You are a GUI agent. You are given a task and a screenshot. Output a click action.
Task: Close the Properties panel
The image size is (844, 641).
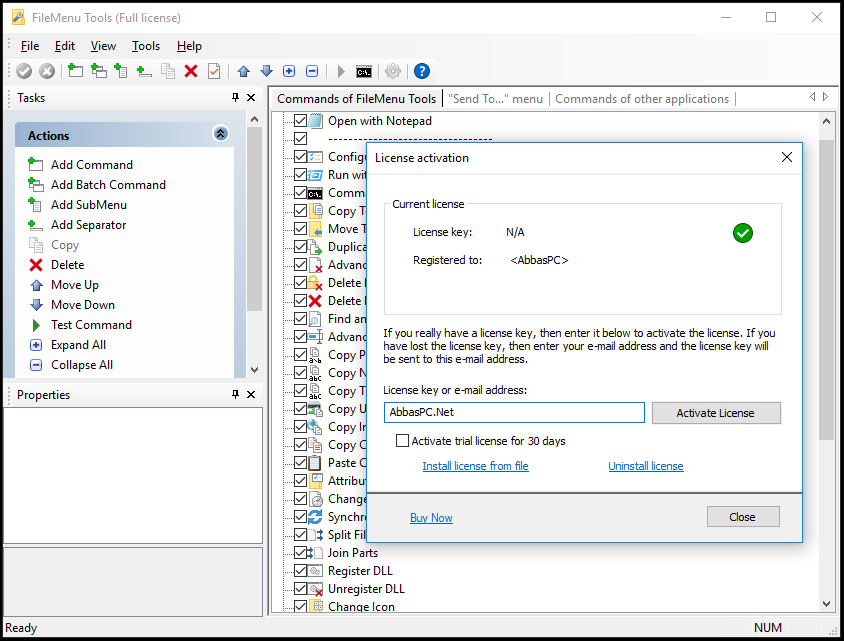pyautogui.click(x=251, y=395)
